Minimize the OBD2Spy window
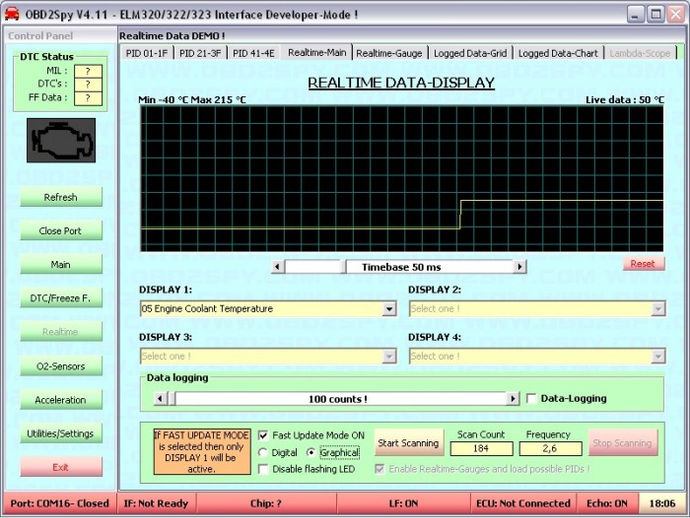Image resolution: width=690 pixels, height=518 pixels. click(635, 15)
